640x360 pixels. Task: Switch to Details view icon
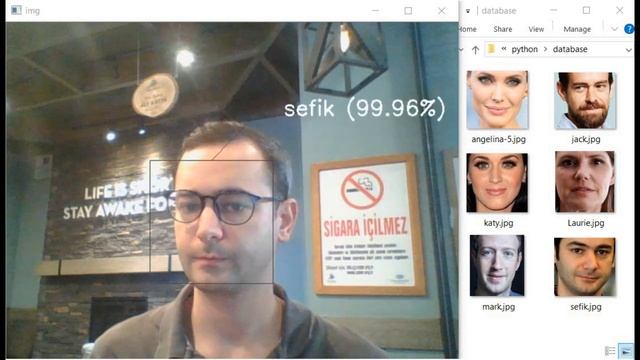[x=610, y=351]
